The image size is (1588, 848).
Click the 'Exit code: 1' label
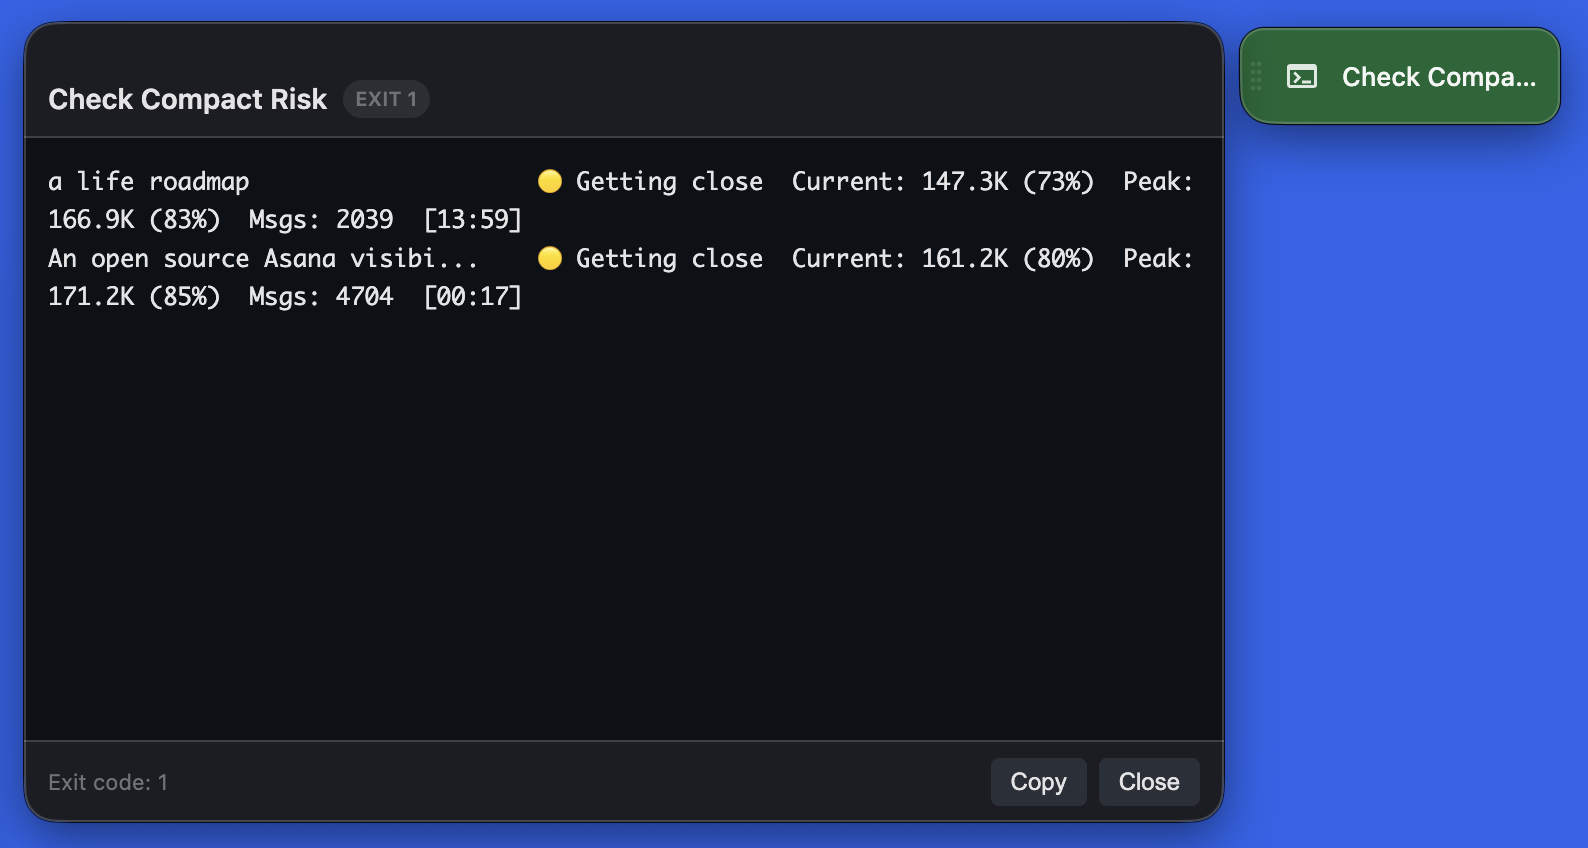click(108, 782)
